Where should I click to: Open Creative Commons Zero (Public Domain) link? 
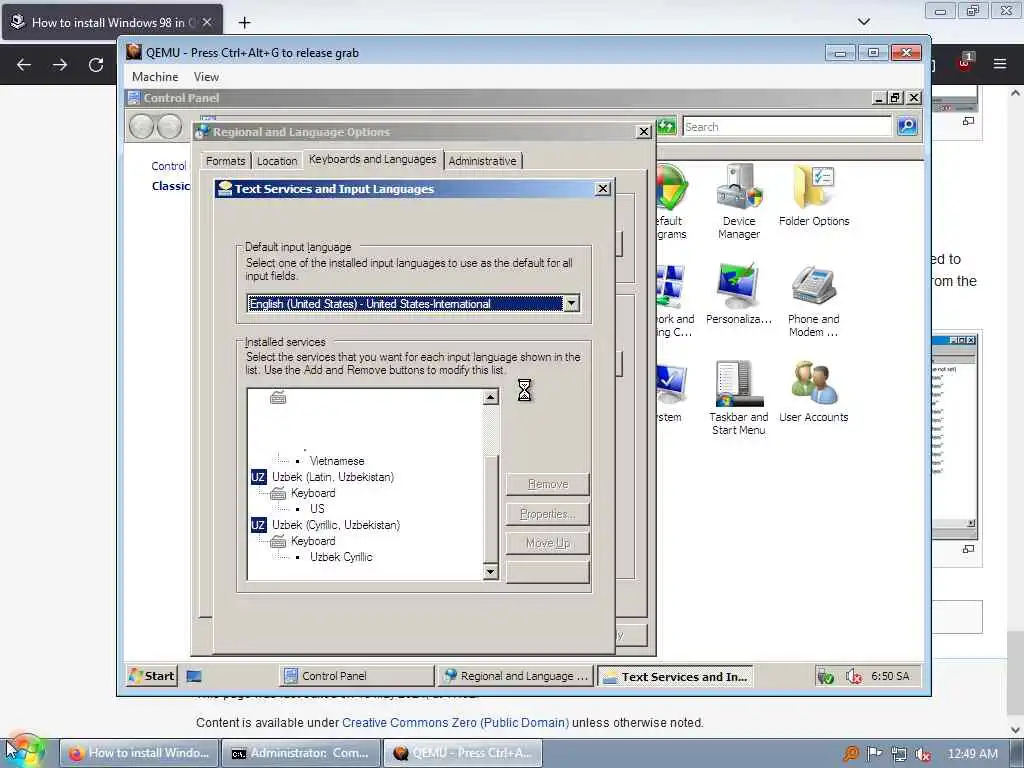coord(455,722)
